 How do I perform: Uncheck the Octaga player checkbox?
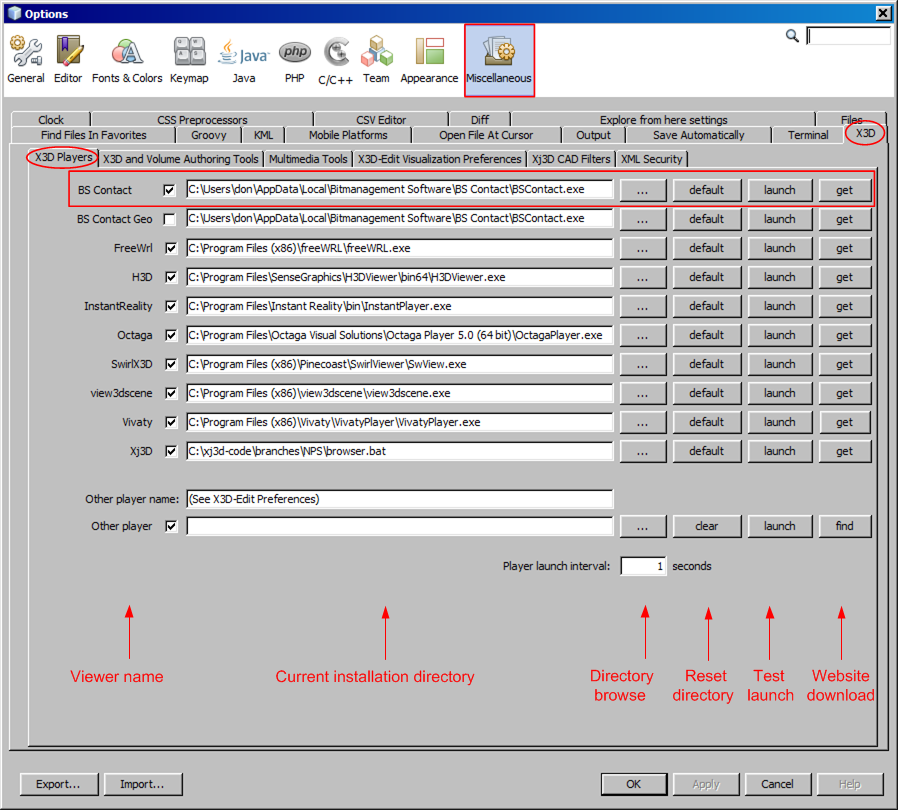pyautogui.click(x=171, y=335)
